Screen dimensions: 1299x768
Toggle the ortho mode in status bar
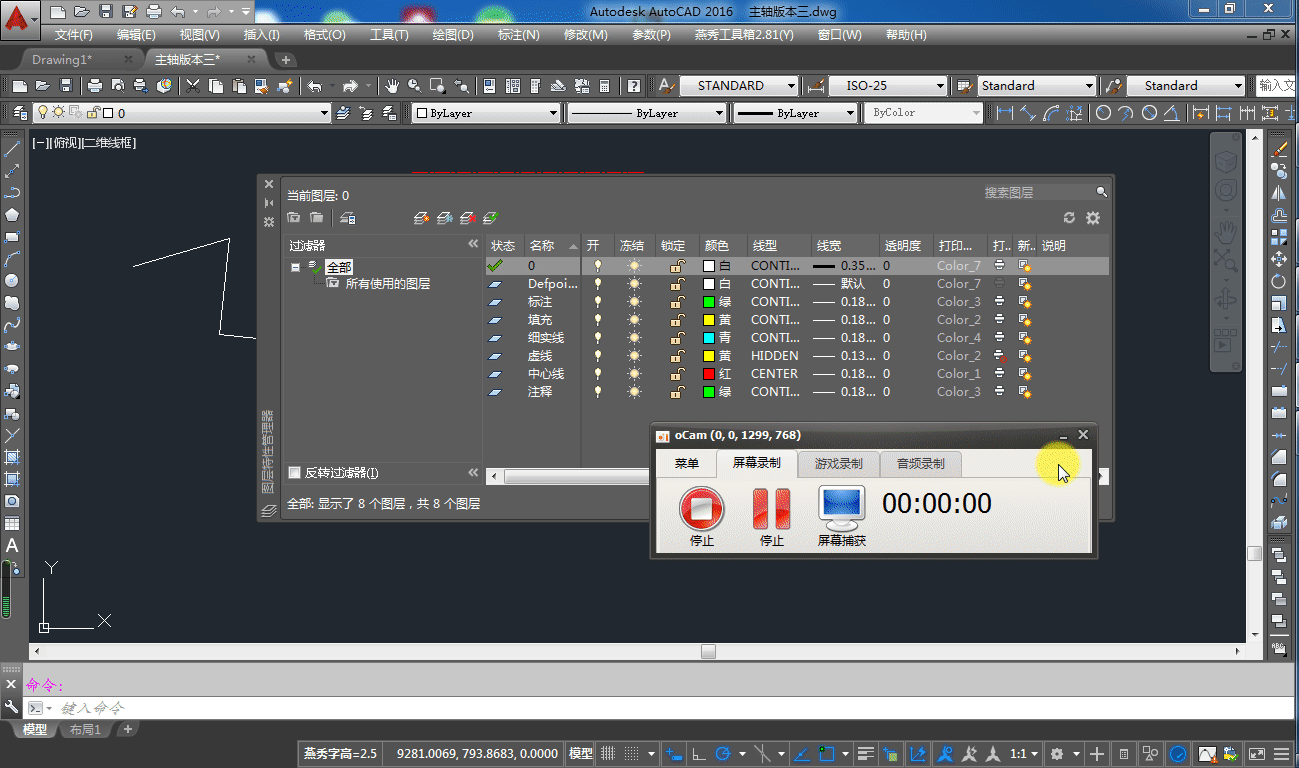pyautogui.click(x=698, y=754)
